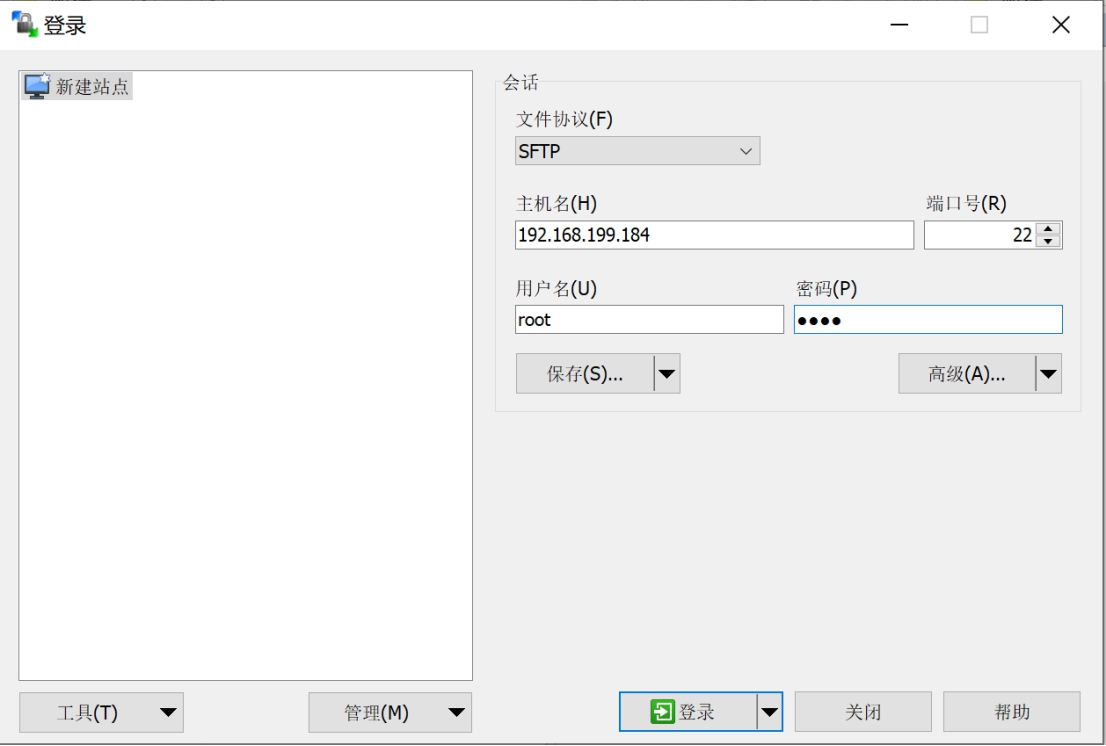Click the 用户名 field showing root
Viewport: 1106px width, 746px height.
(648, 319)
